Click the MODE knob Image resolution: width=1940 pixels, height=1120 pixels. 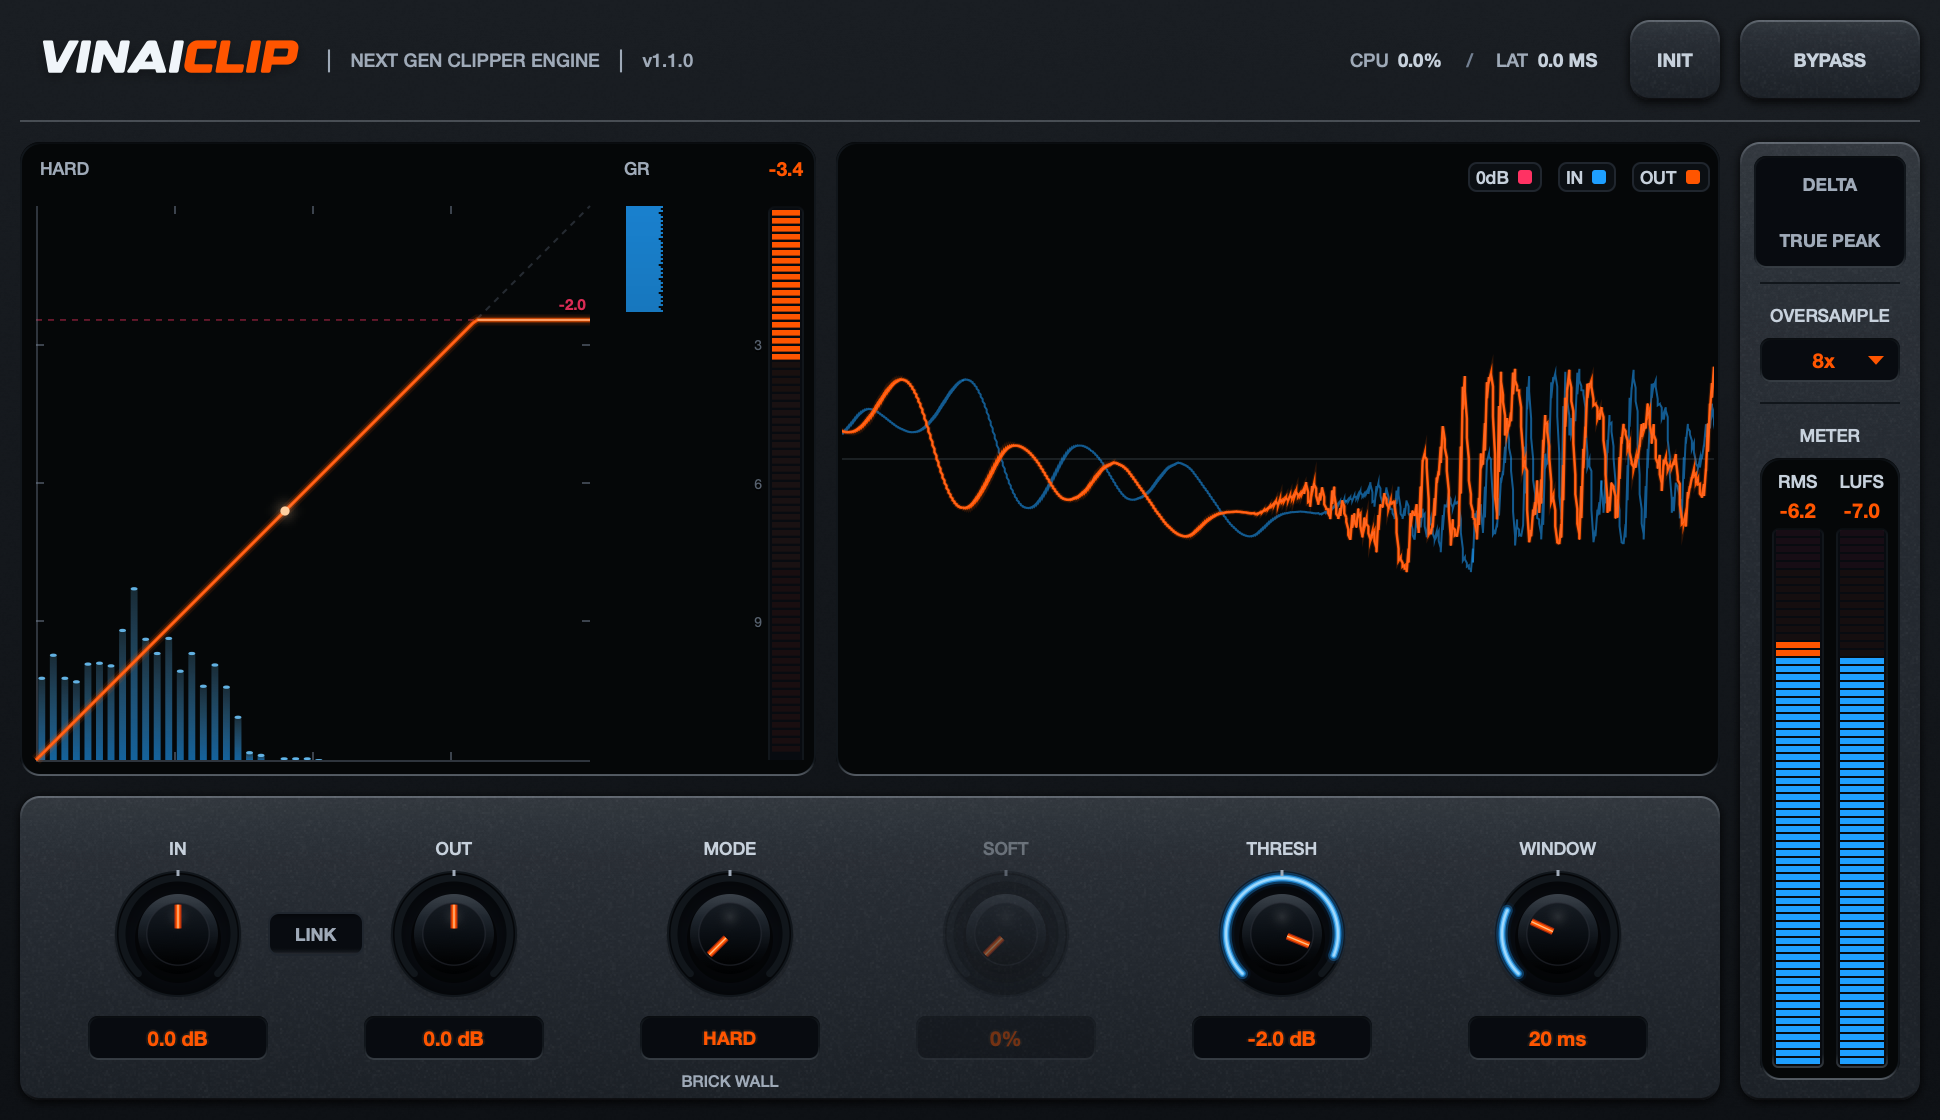(x=730, y=933)
